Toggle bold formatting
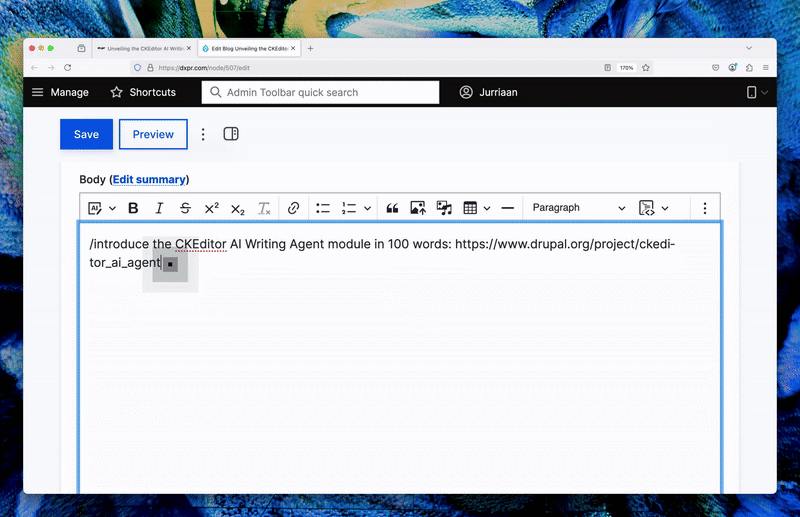This screenshot has height=517, width=800. point(133,208)
